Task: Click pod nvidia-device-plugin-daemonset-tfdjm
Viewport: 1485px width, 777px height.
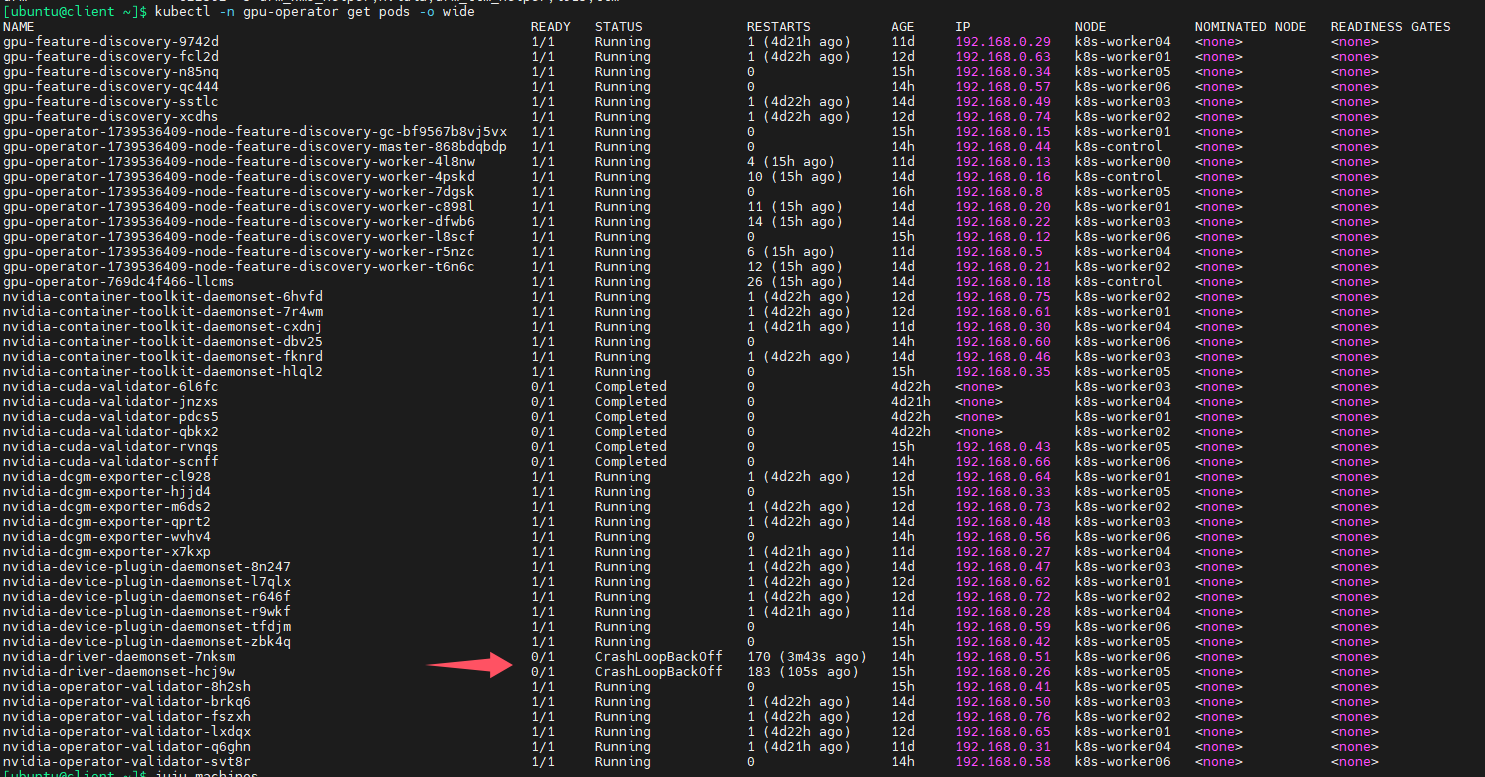Action: (x=146, y=626)
